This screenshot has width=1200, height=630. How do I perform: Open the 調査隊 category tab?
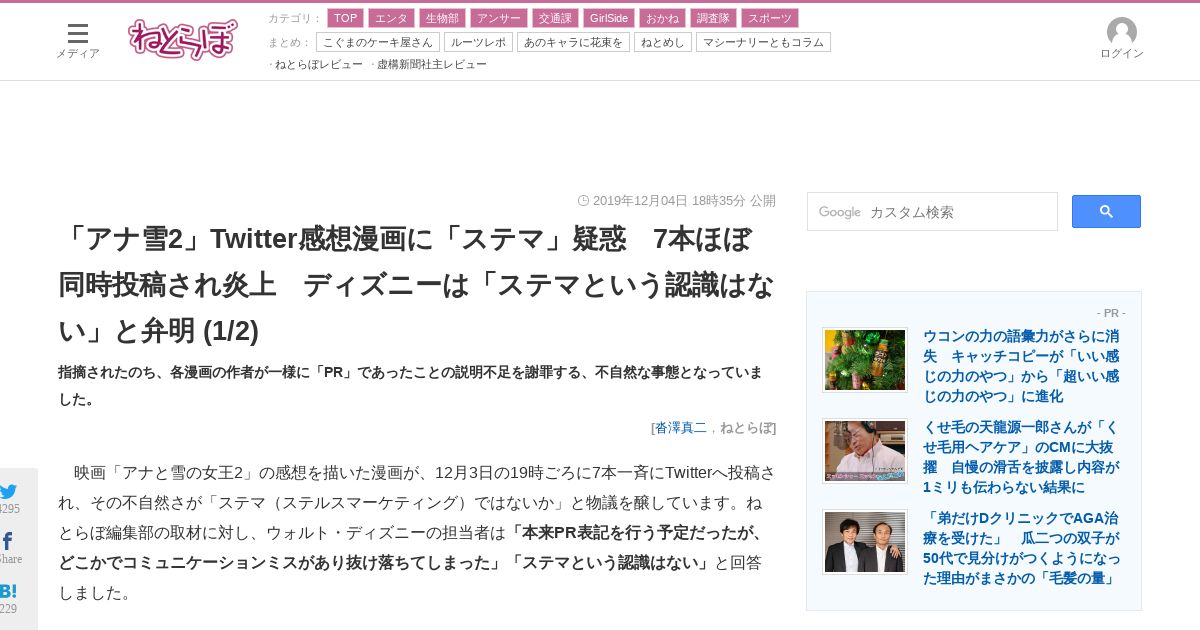713,18
